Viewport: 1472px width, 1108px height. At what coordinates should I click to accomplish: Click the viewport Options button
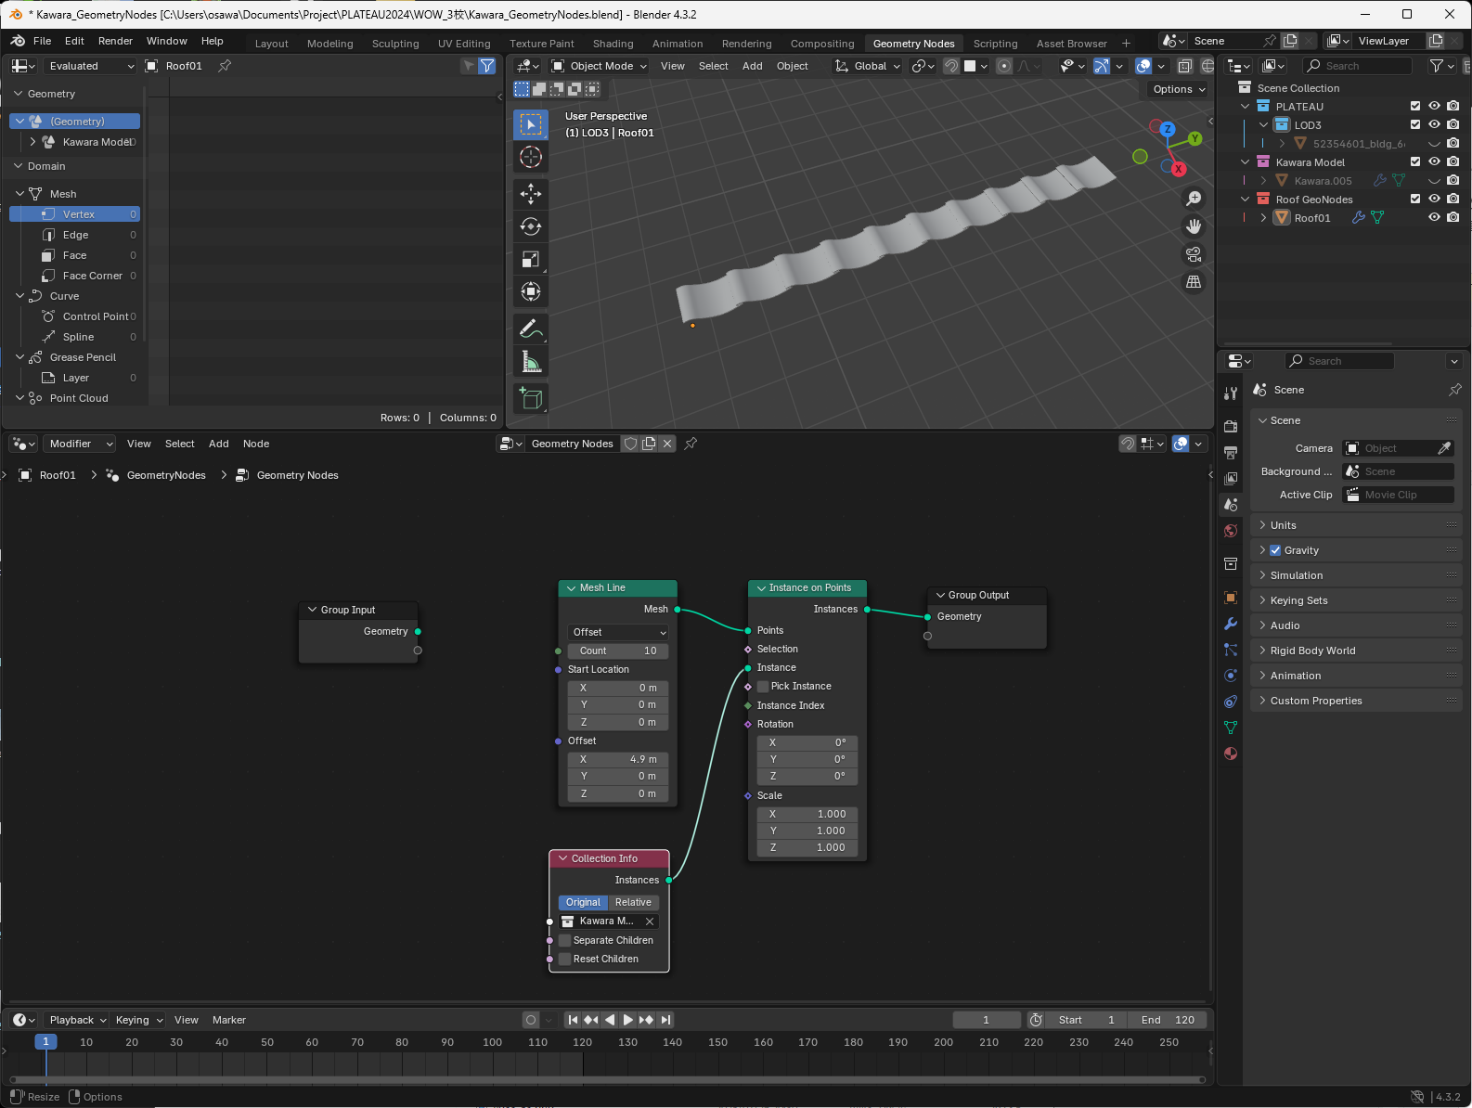click(x=1178, y=89)
